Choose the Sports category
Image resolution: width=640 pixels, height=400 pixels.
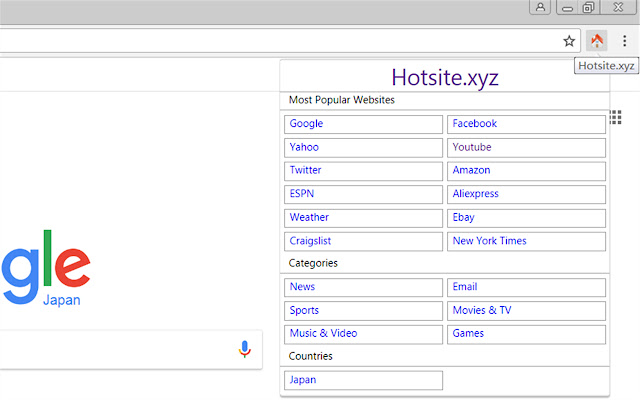(363, 311)
